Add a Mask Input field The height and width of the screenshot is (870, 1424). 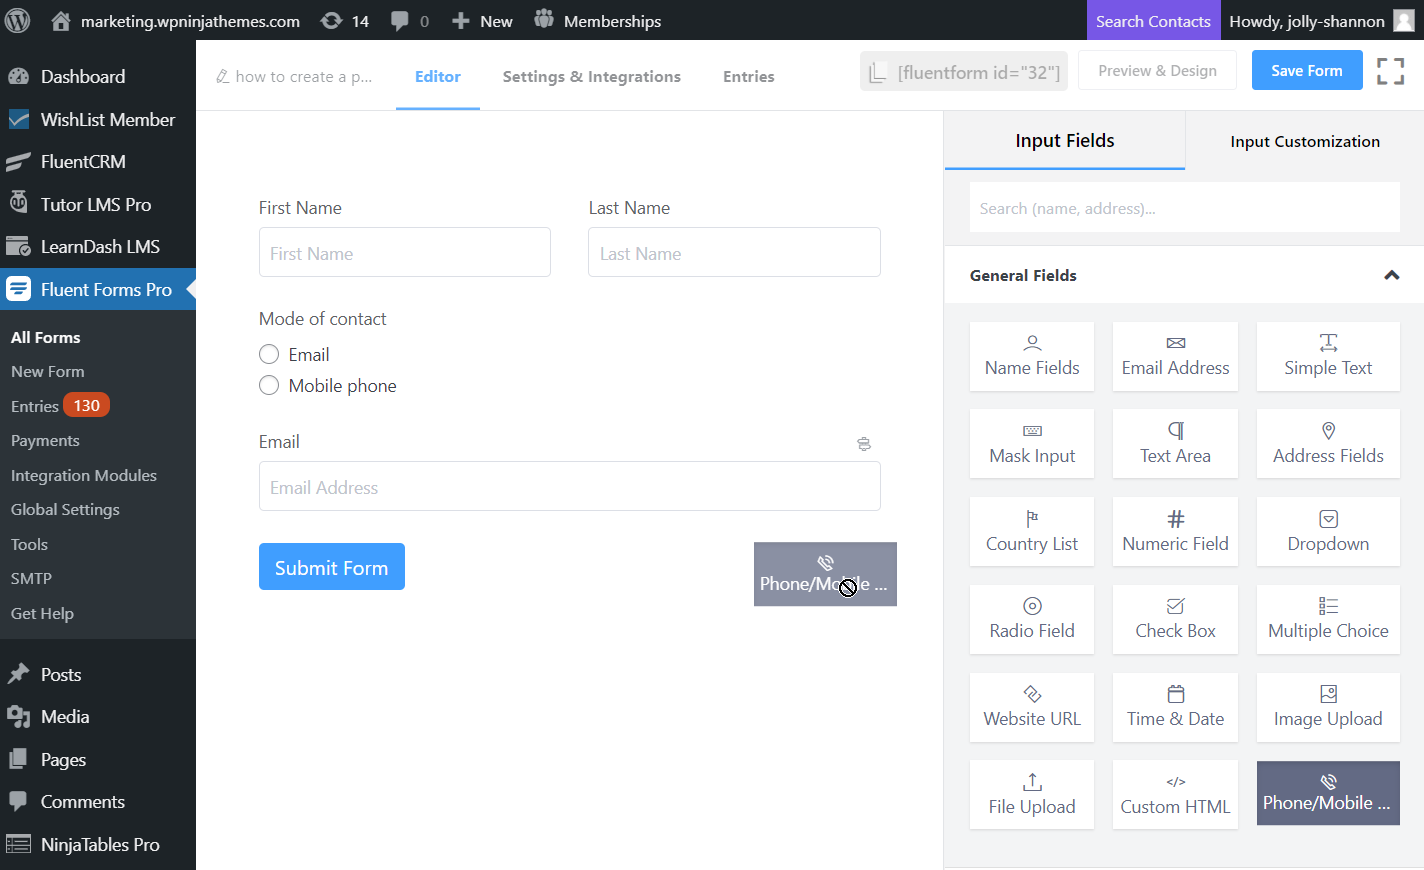point(1032,443)
